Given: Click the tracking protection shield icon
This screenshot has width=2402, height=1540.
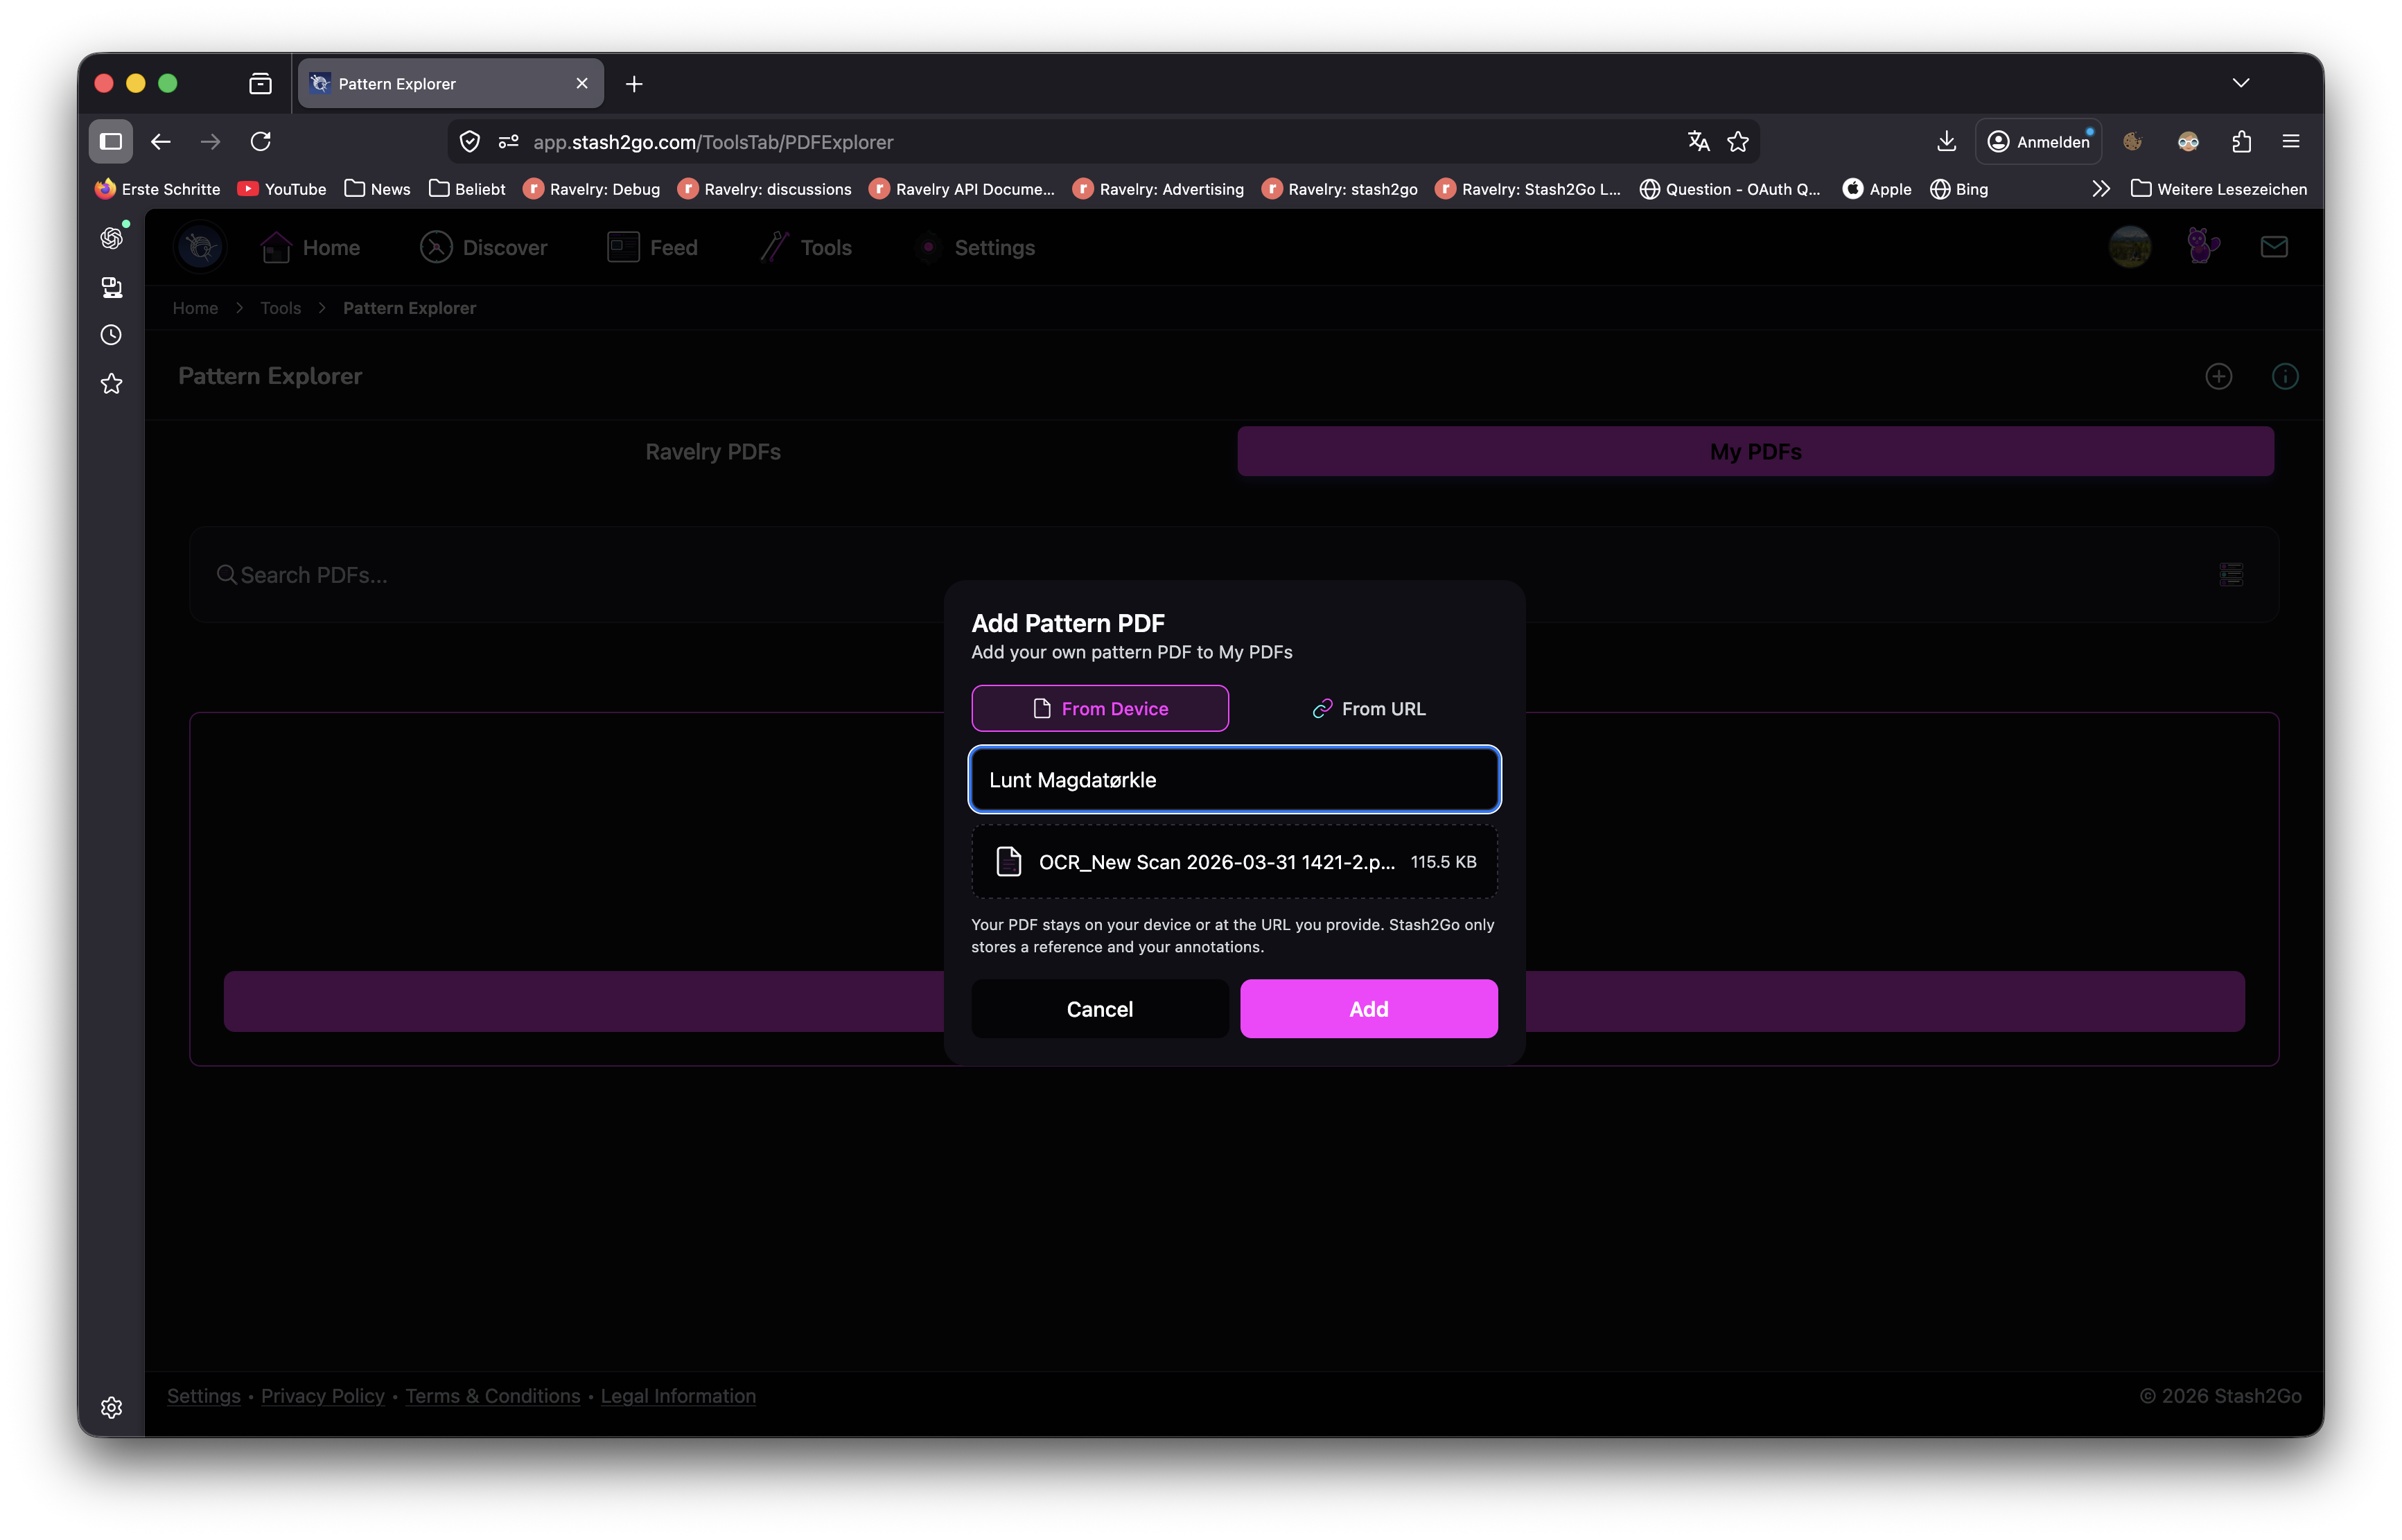Looking at the screenshot, I should tap(469, 142).
